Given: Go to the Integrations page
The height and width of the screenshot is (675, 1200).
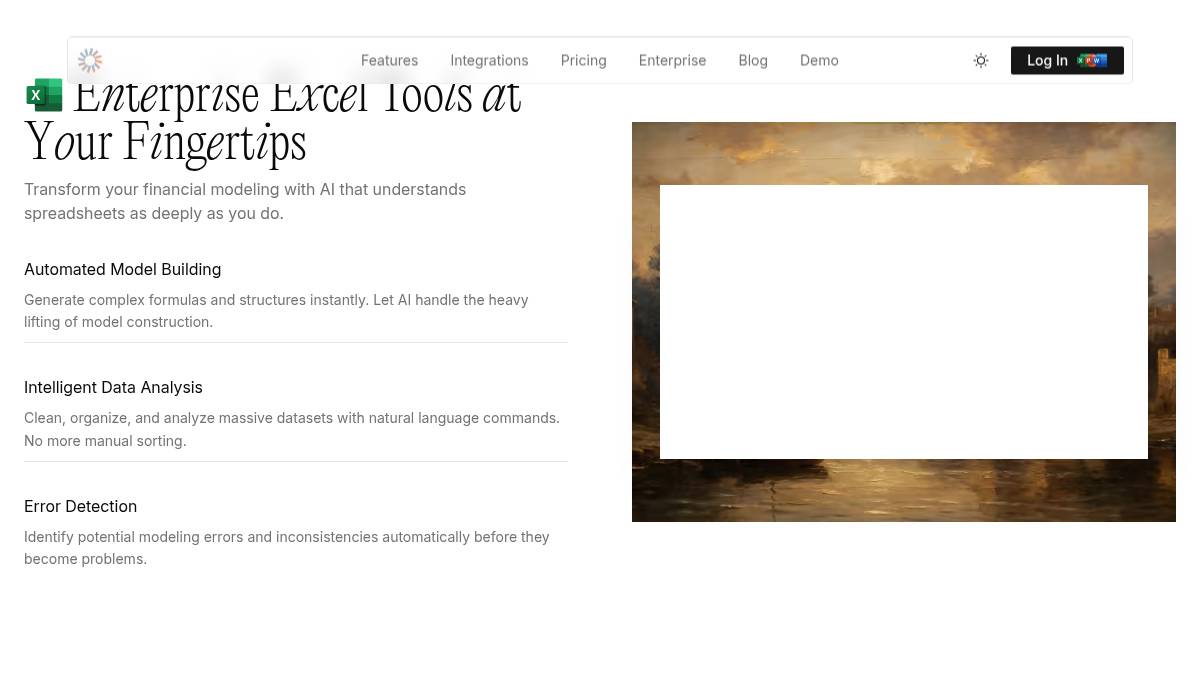Looking at the screenshot, I should pyautogui.click(x=489, y=61).
